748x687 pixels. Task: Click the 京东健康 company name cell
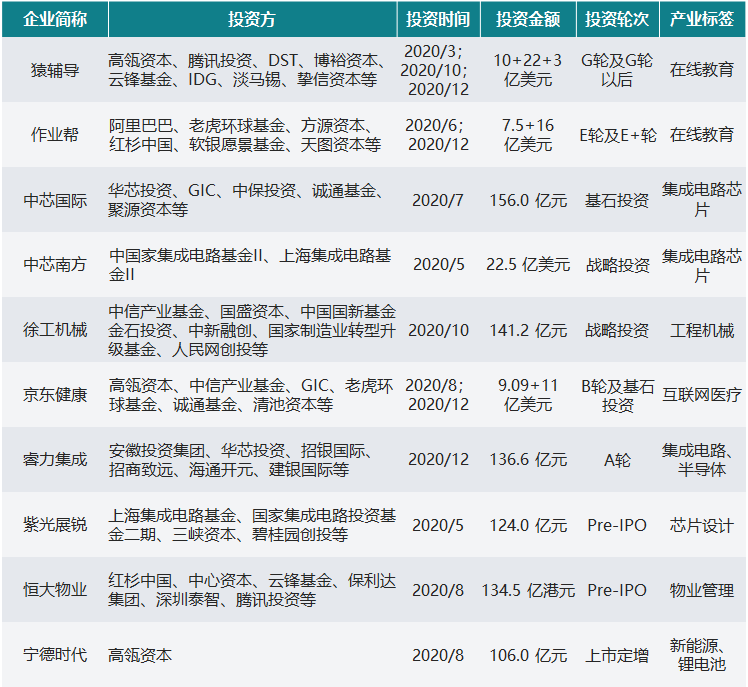pos(55,395)
